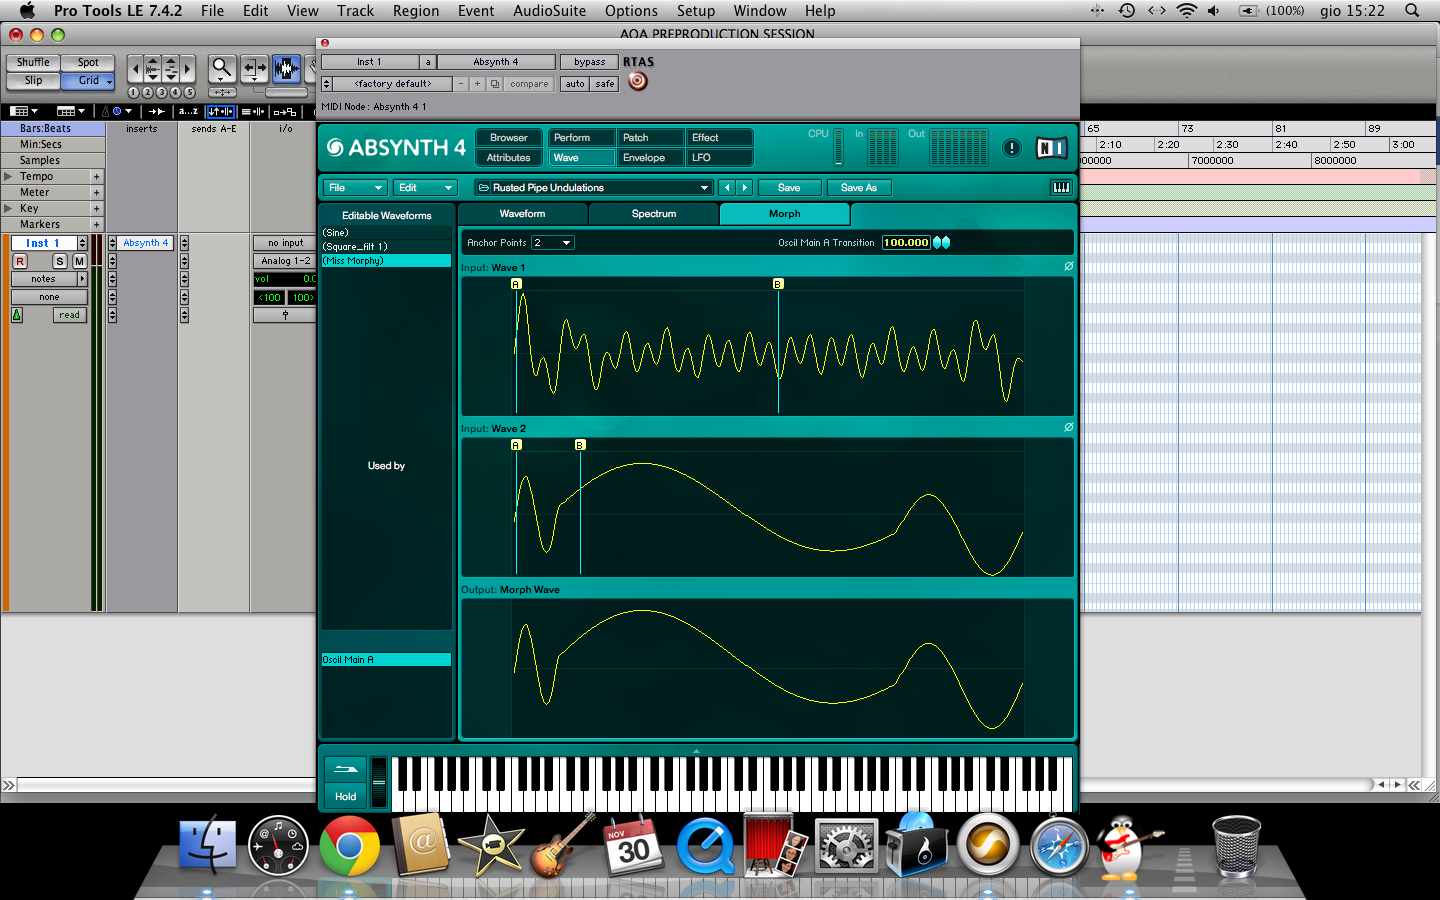1440x900 pixels.
Task: Switch to the Waveform tab
Action: tap(522, 214)
